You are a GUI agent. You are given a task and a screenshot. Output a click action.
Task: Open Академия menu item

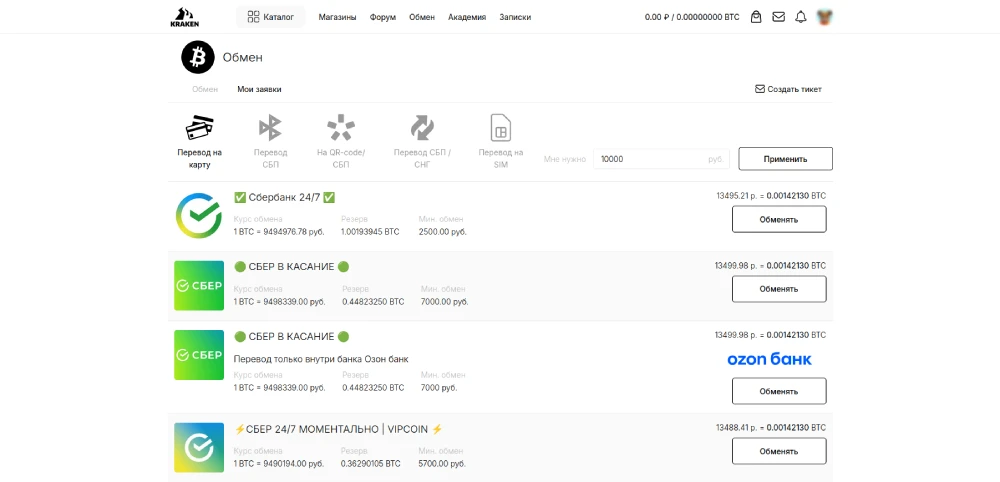(467, 17)
